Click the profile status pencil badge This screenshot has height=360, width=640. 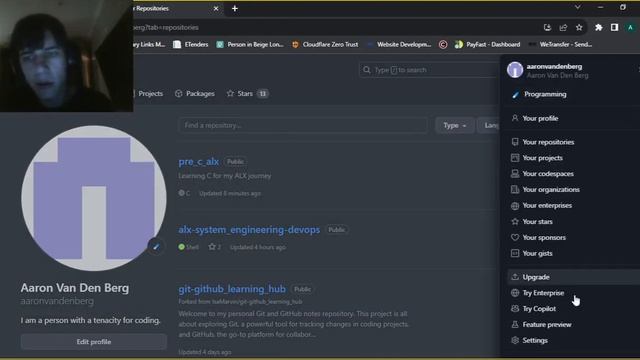156,247
